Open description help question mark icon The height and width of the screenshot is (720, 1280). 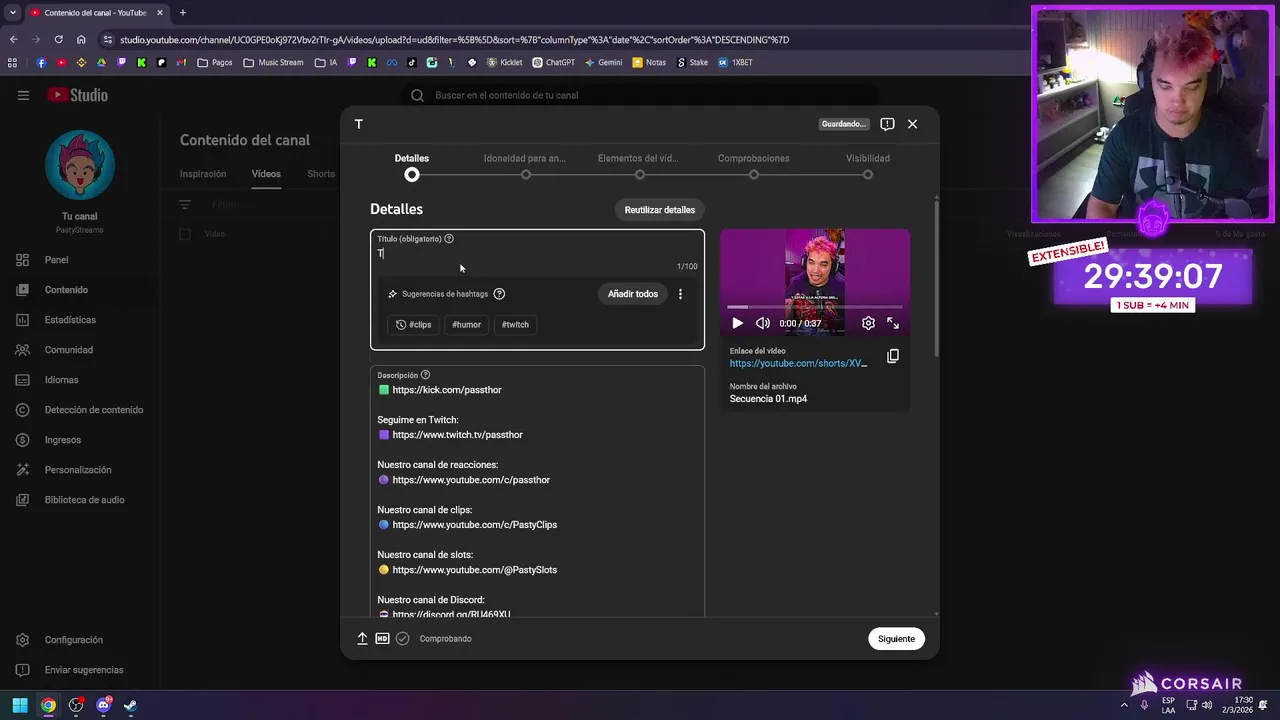click(x=425, y=375)
